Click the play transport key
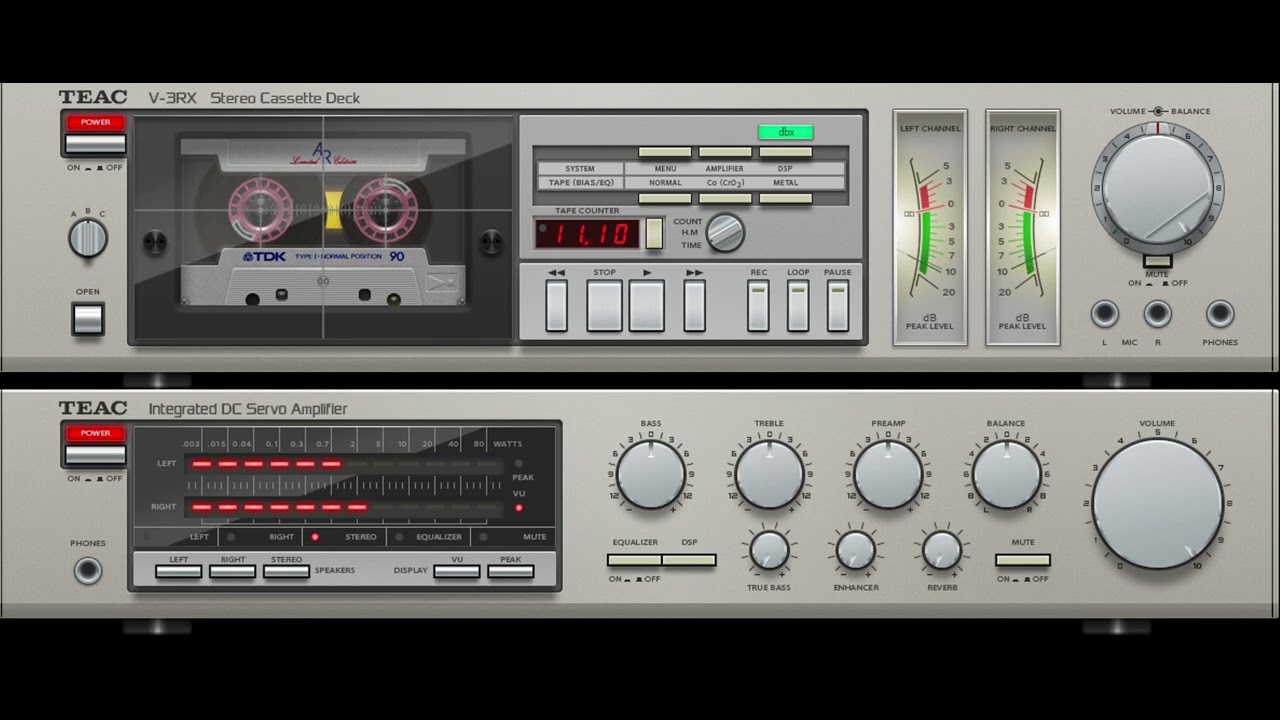 click(x=646, y=306)
